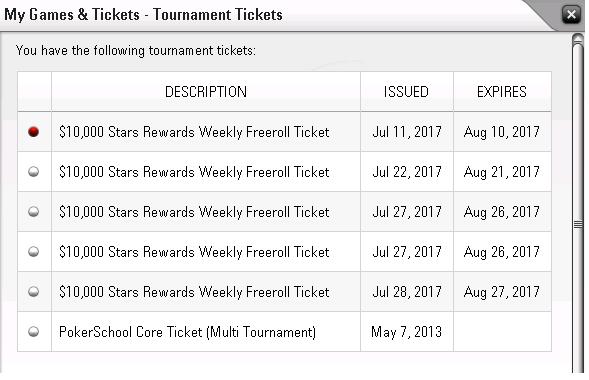Screen dimensions: 589x380
Task: Click the Jul 11, 2017 issued date
Action: pyautogui.click(x=407, y=132)
